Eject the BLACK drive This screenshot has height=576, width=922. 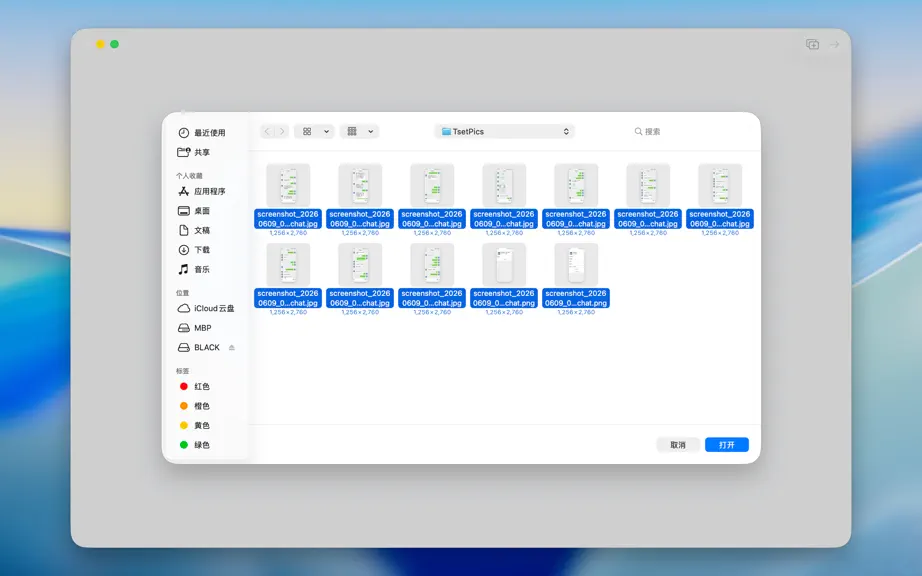point(232,347)
